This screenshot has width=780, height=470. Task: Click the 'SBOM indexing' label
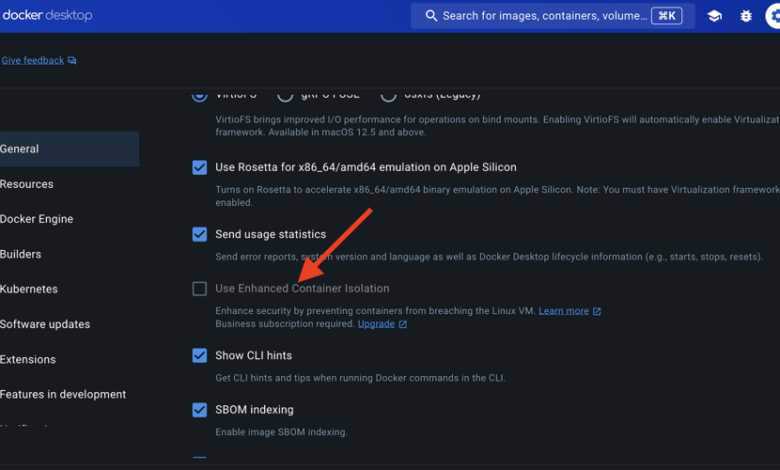pyautogui.click(x=254, y=410)
